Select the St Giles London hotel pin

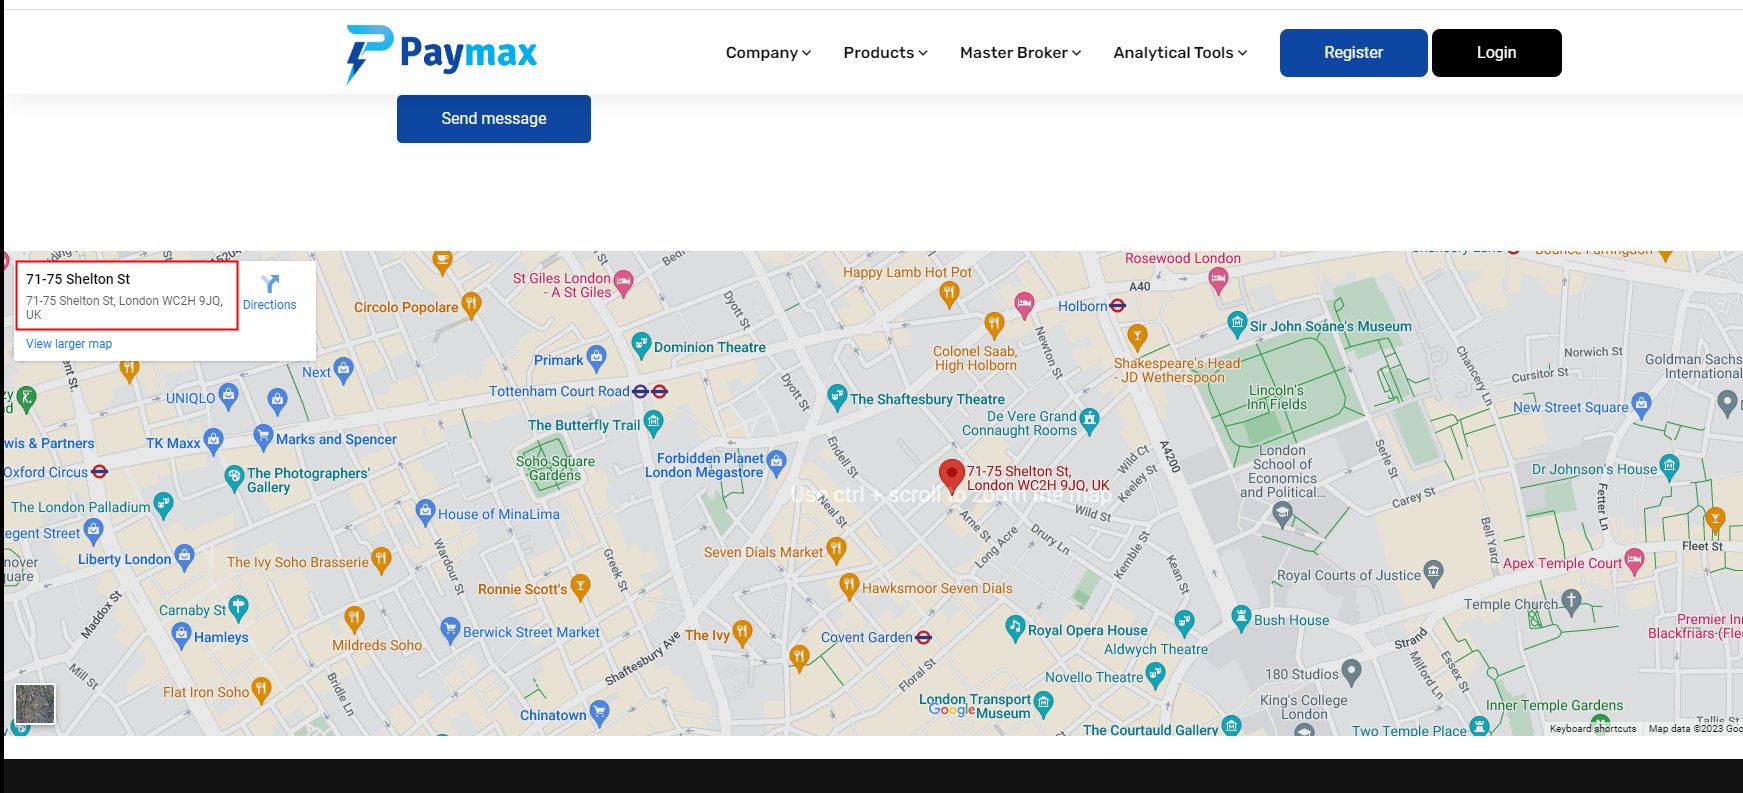point(623,282)
